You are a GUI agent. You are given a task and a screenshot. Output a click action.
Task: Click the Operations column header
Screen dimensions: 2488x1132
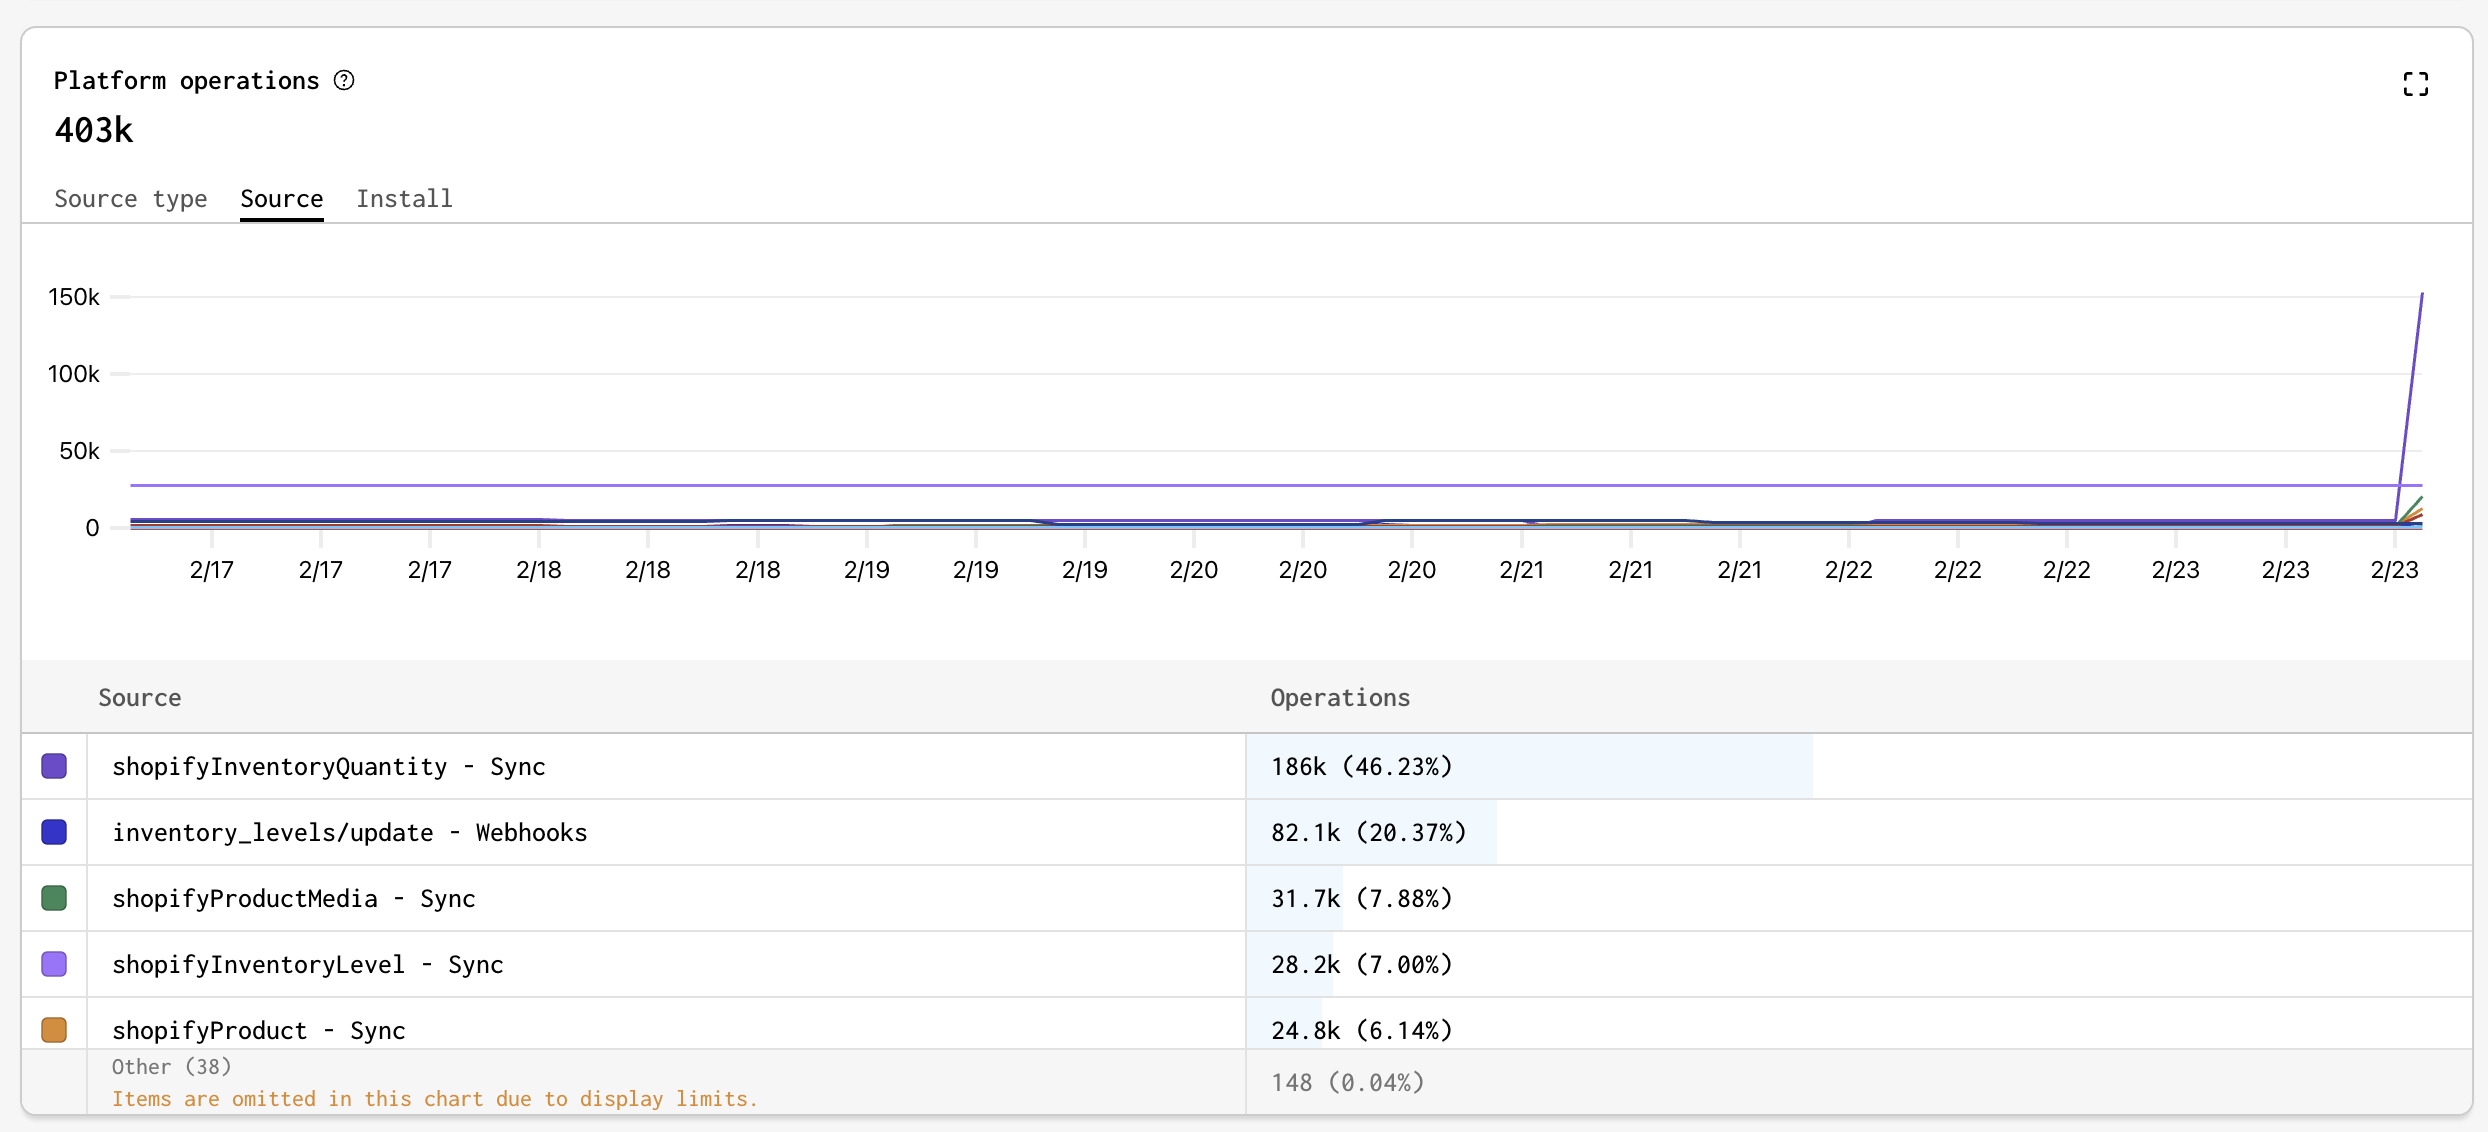click(x=1340, y=698)
